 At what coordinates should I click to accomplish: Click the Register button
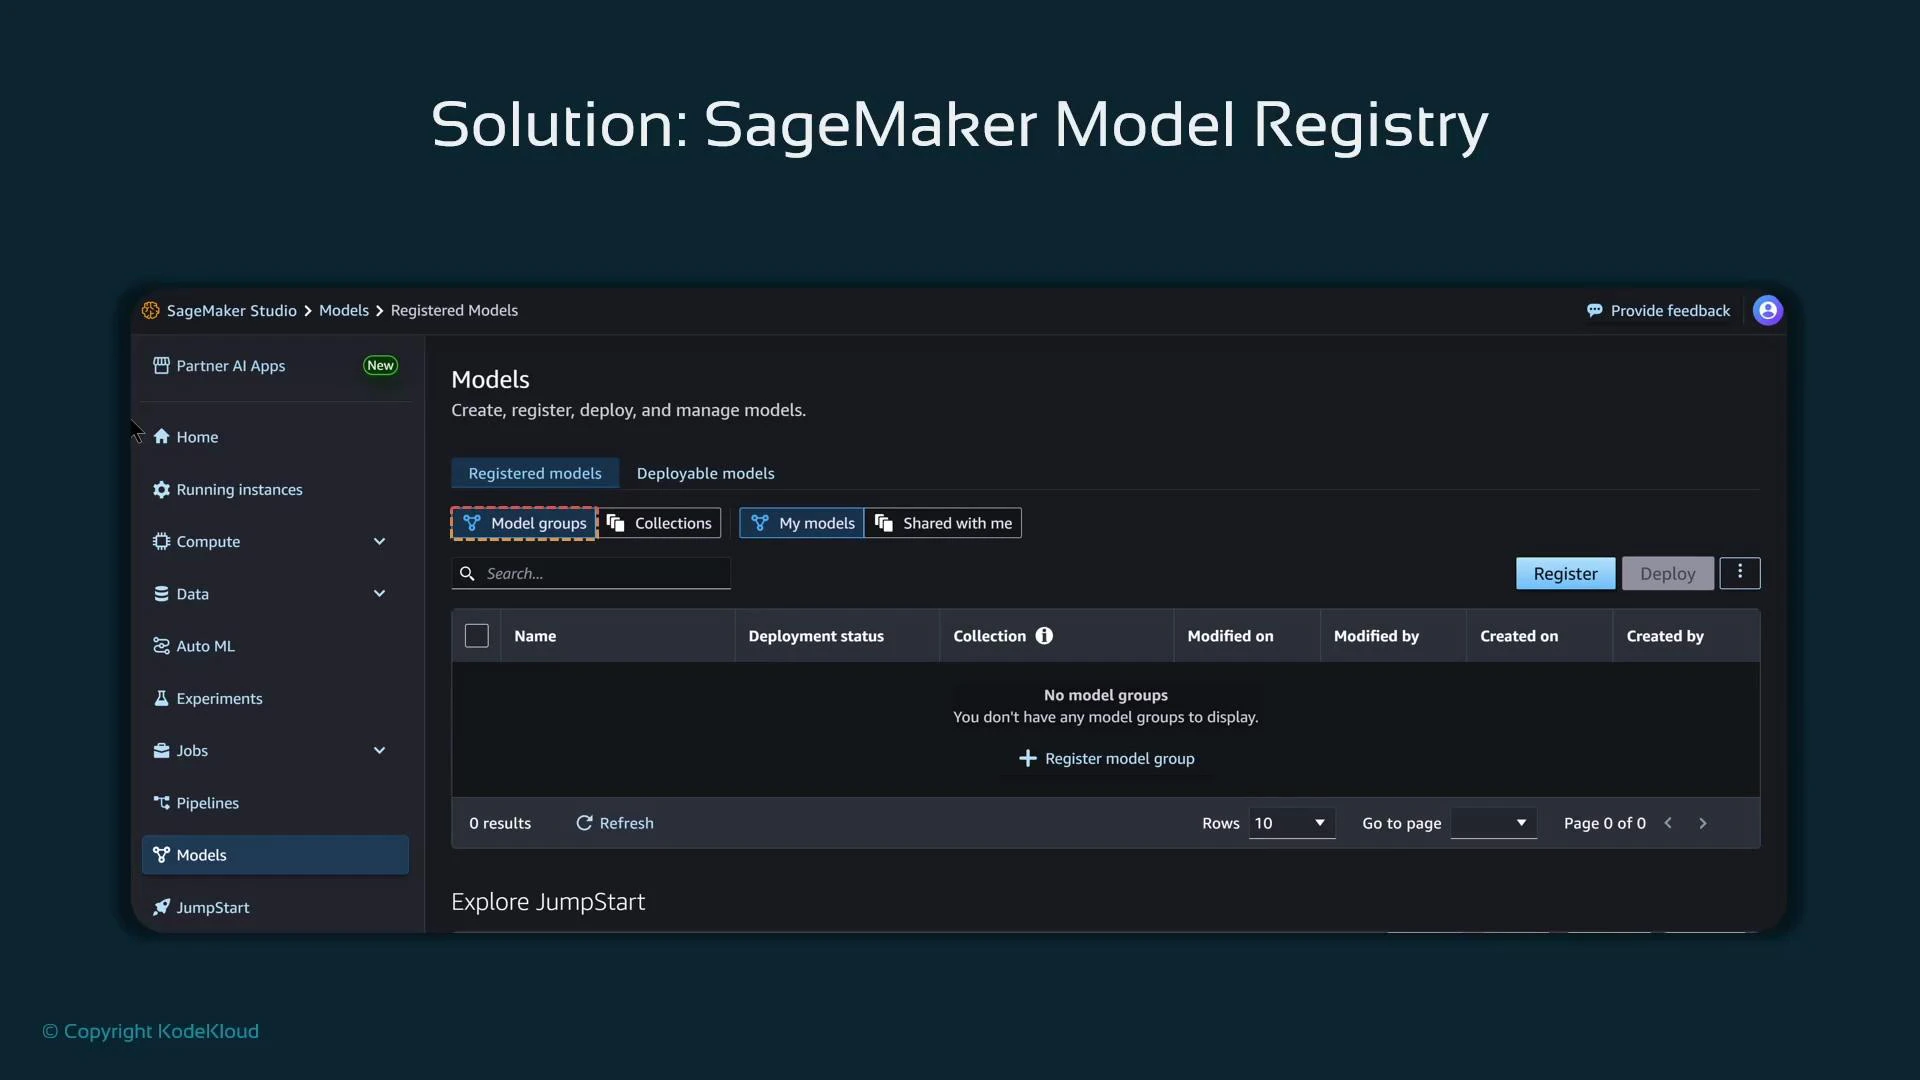click(x=1565, y=573)
